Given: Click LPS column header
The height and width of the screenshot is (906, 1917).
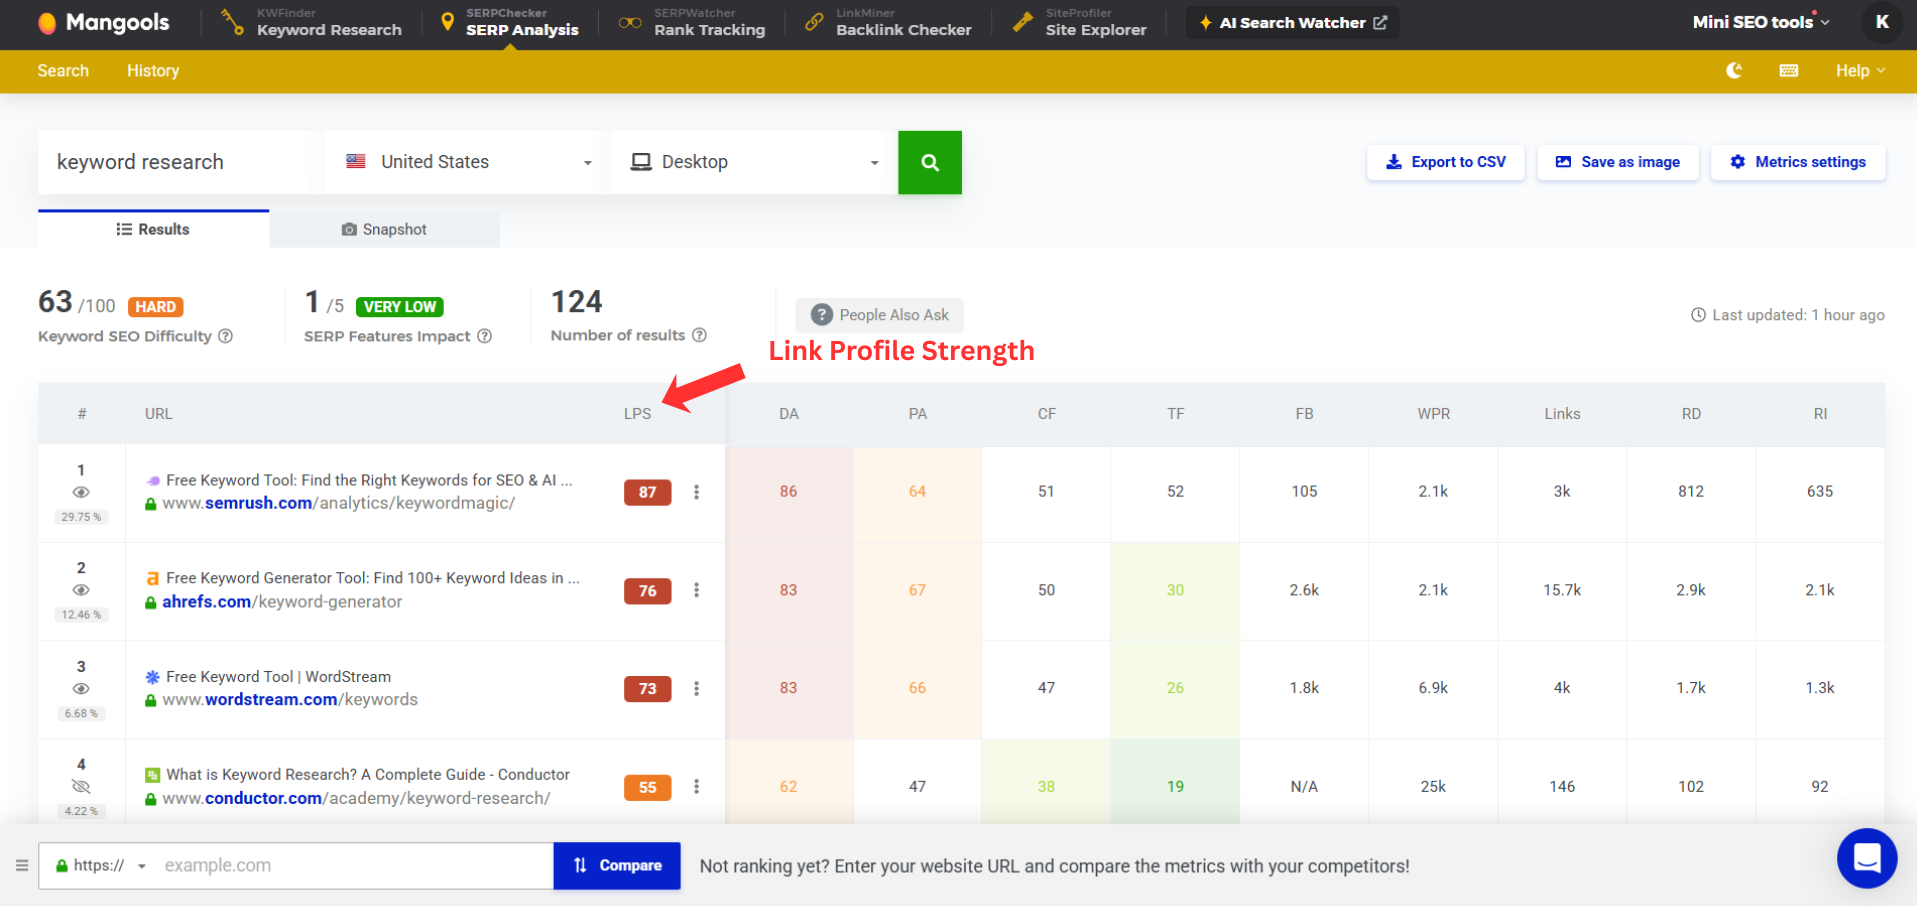Looking at the screenshot, I should pyautogui.click(x=637, y=414).
